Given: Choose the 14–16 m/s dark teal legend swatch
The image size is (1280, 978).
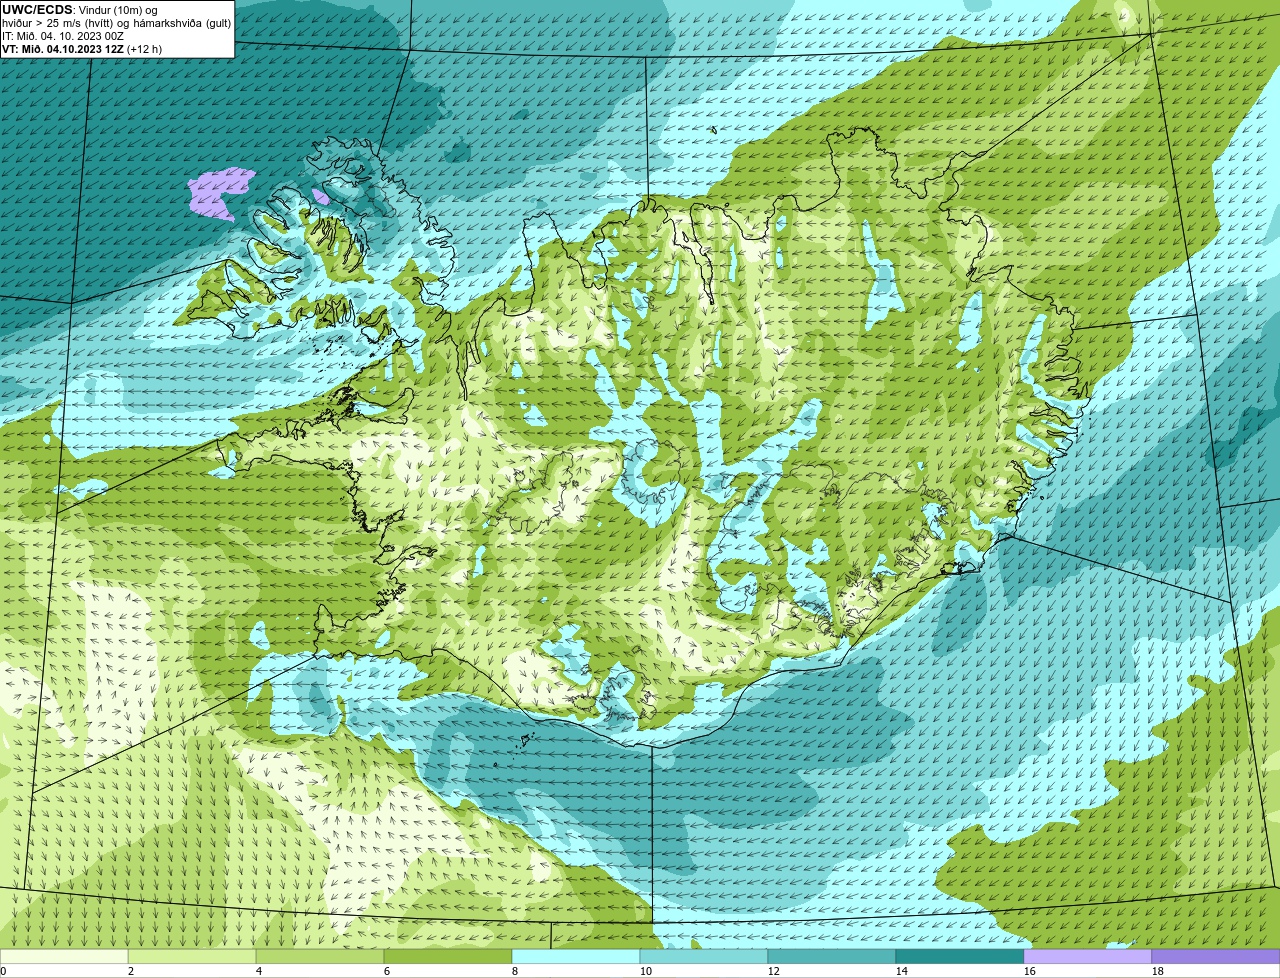Looking at the screenshot, I should [960, 956].
